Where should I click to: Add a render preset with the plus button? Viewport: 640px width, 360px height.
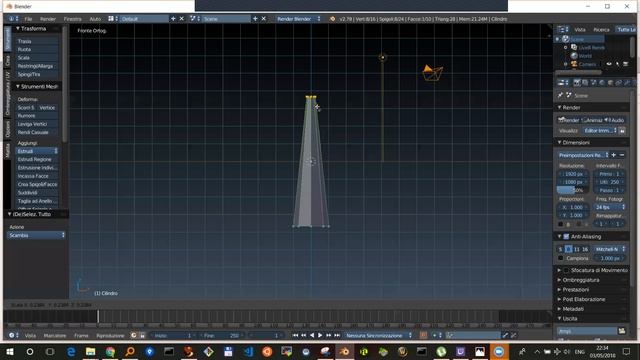(x=613, y=155)
